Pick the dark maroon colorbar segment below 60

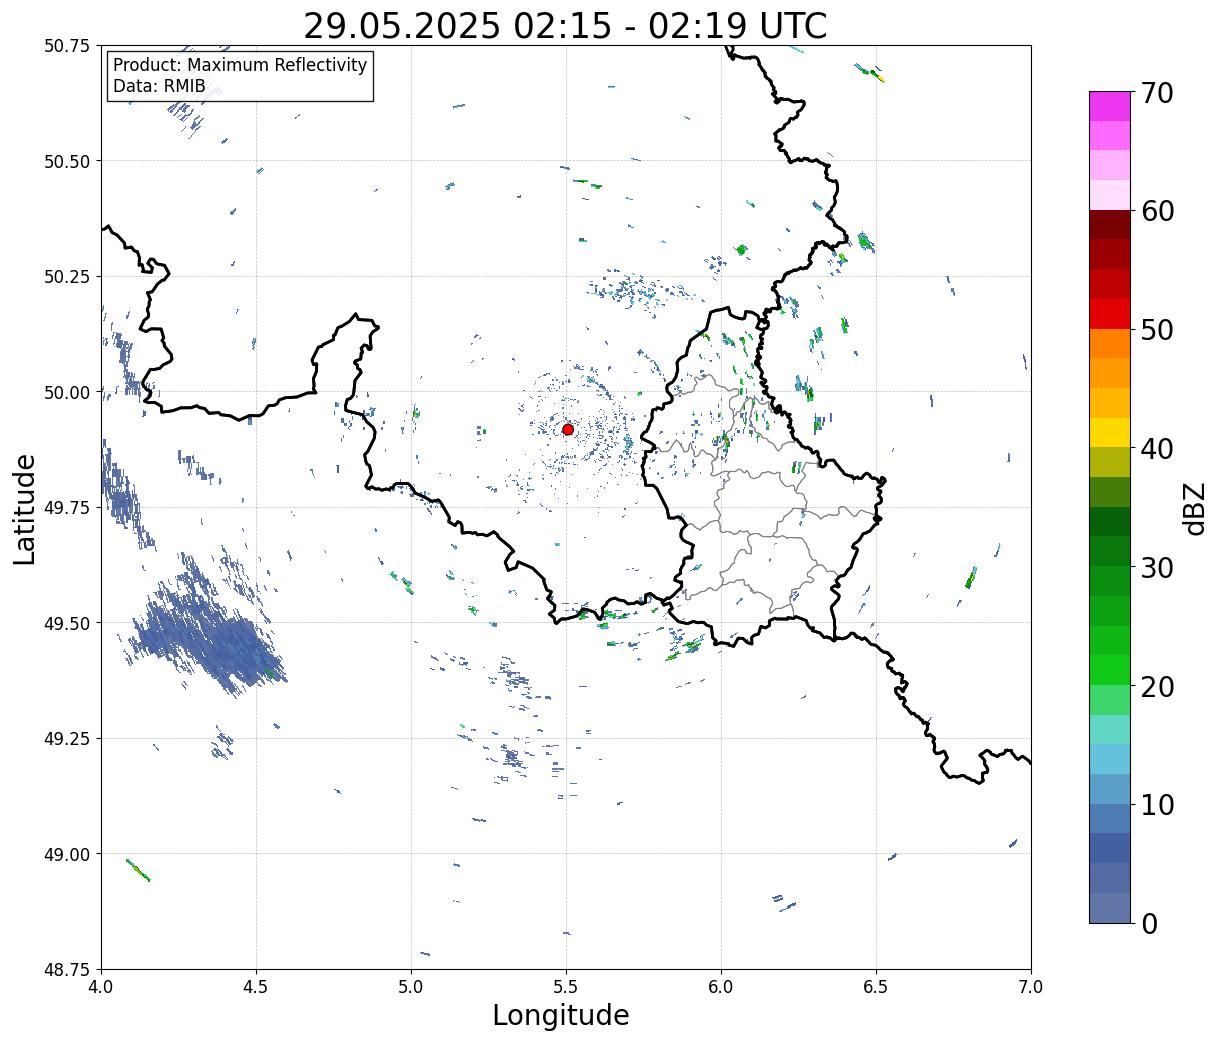1110,225
